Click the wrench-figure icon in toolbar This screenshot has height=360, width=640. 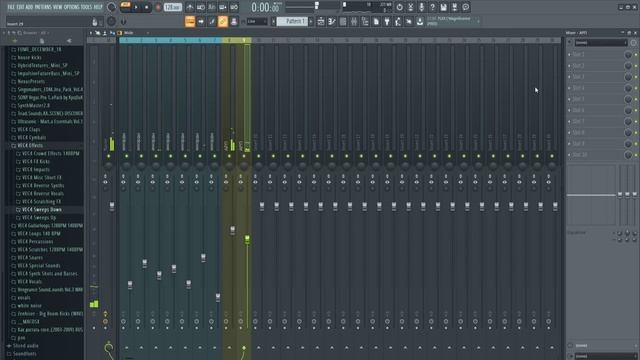pyautogui.click(x=398, y=22)
